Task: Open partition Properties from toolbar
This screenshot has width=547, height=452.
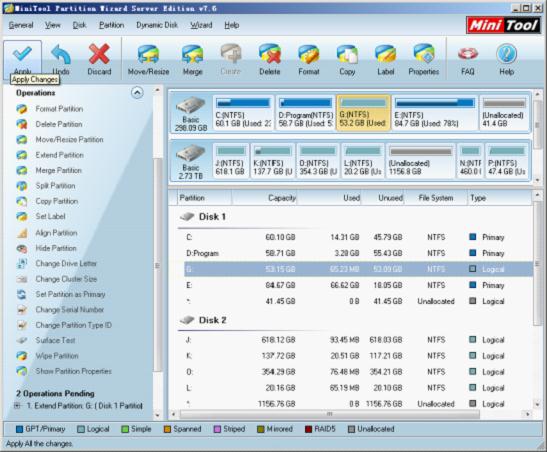Action: tap(424, 55)
